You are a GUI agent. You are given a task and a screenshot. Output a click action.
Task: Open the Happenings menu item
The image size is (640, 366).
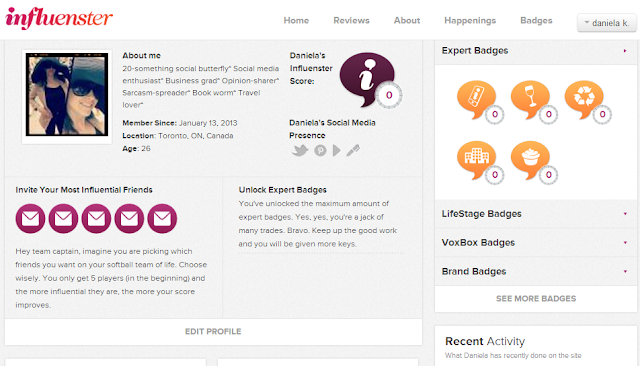click(470, 20)
